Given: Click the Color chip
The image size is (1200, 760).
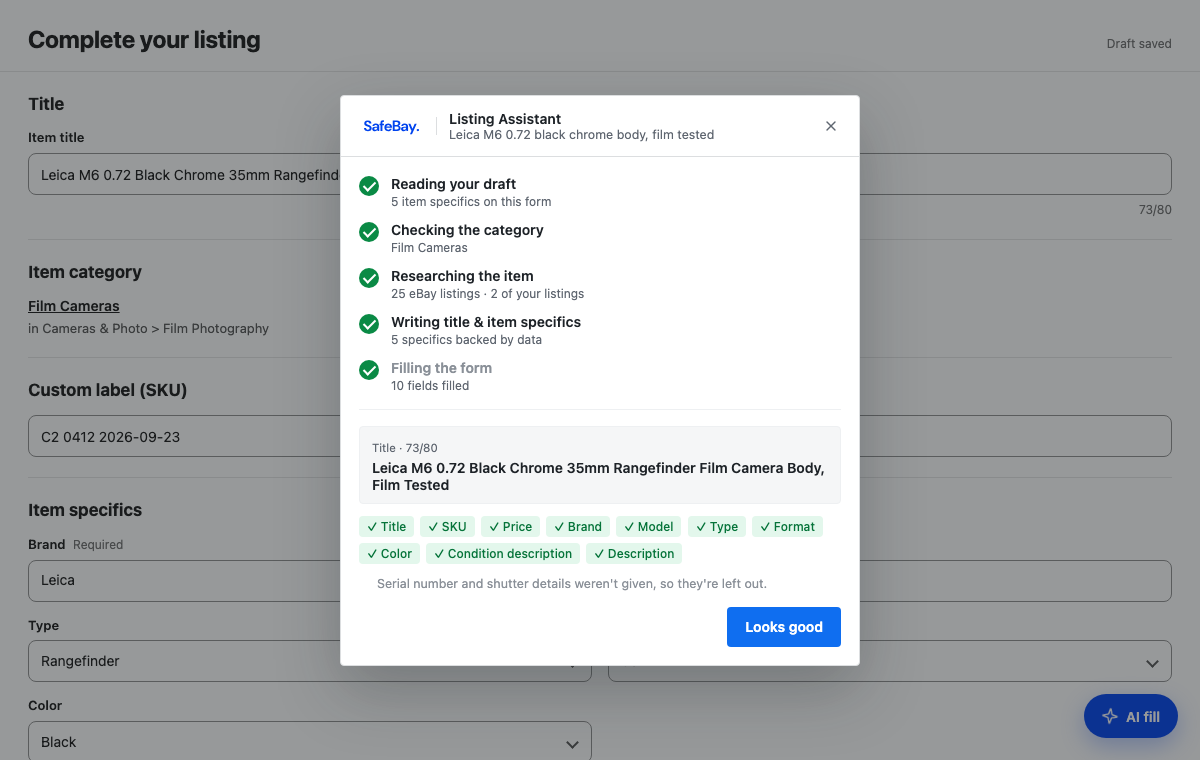Looking at the screenshot, I should pos(389,554).
